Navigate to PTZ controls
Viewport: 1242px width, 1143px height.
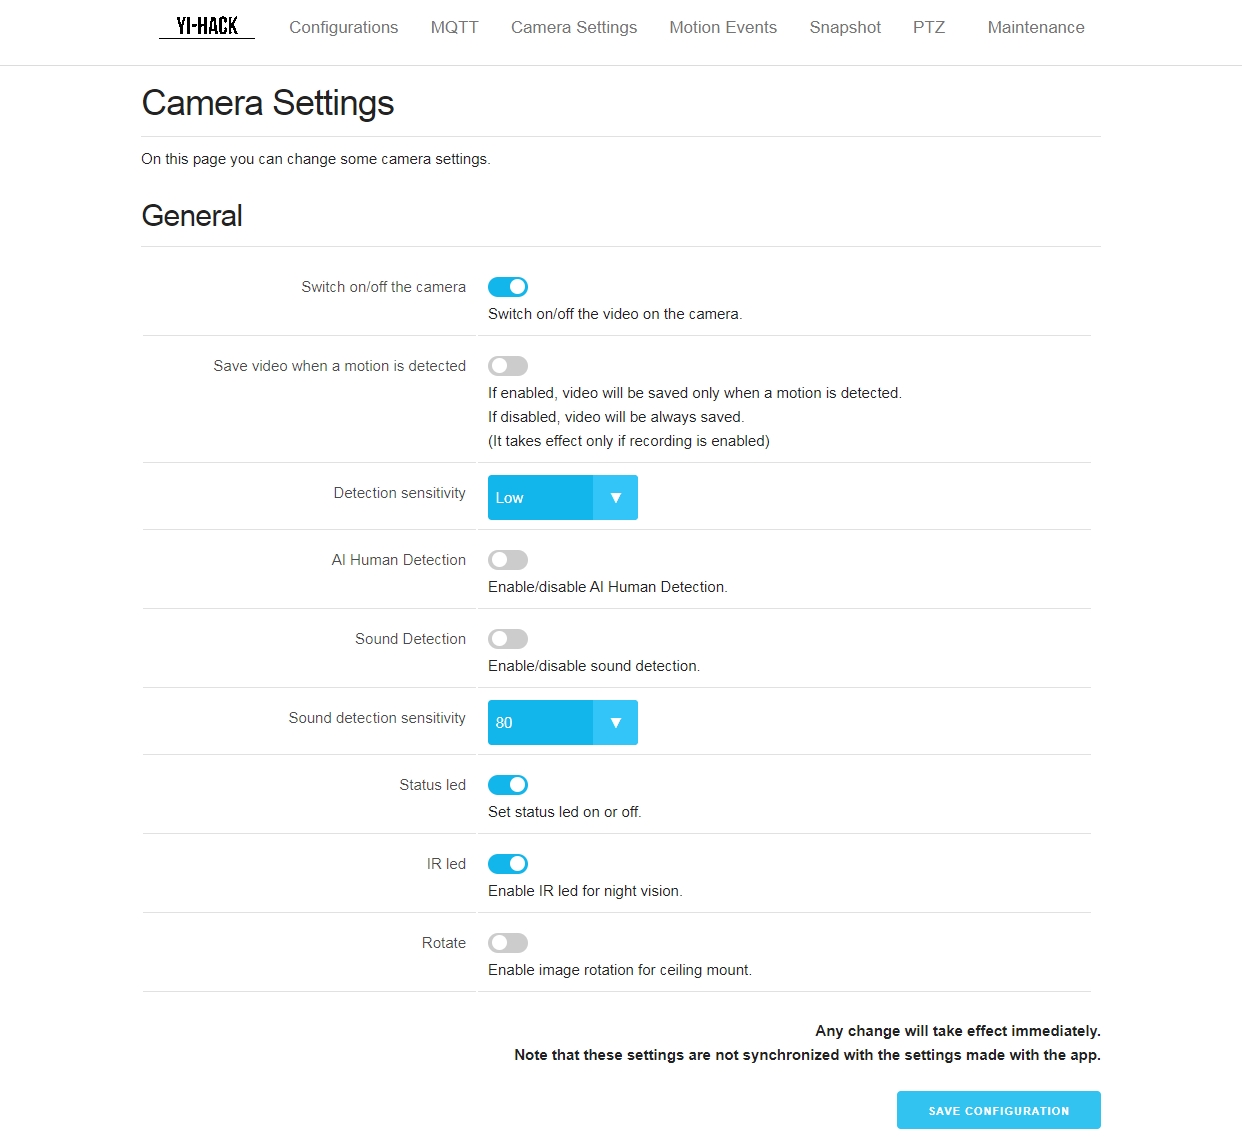click(x=929, y=27)
